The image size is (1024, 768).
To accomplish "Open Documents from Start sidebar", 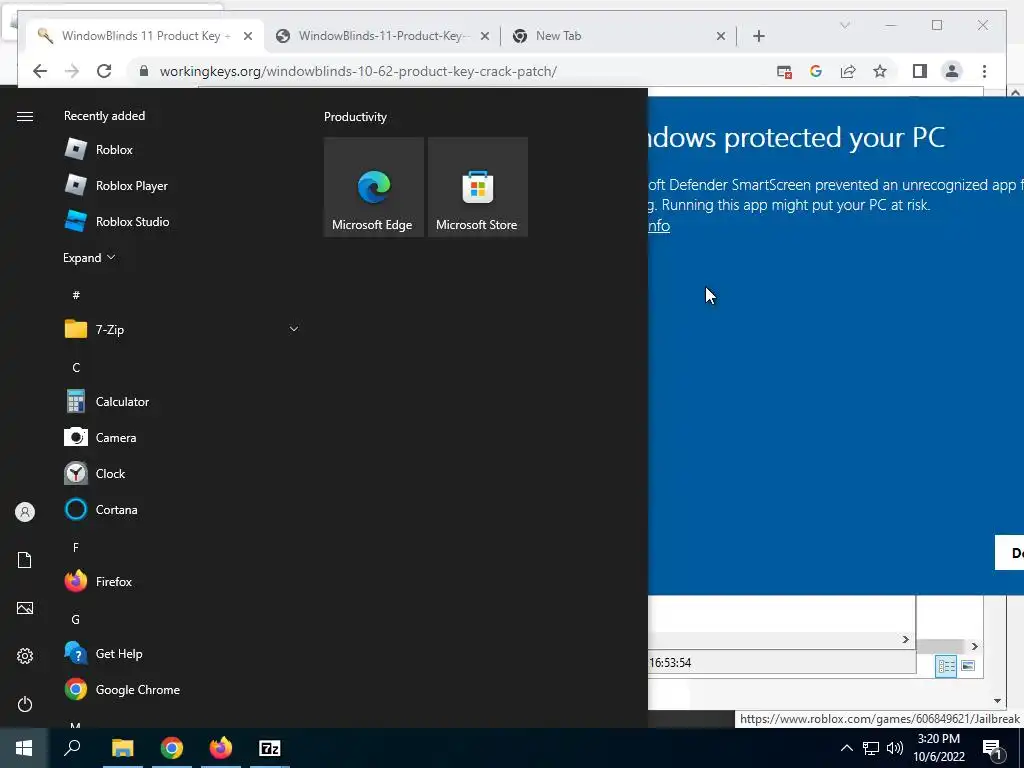I will click(25, 560).
